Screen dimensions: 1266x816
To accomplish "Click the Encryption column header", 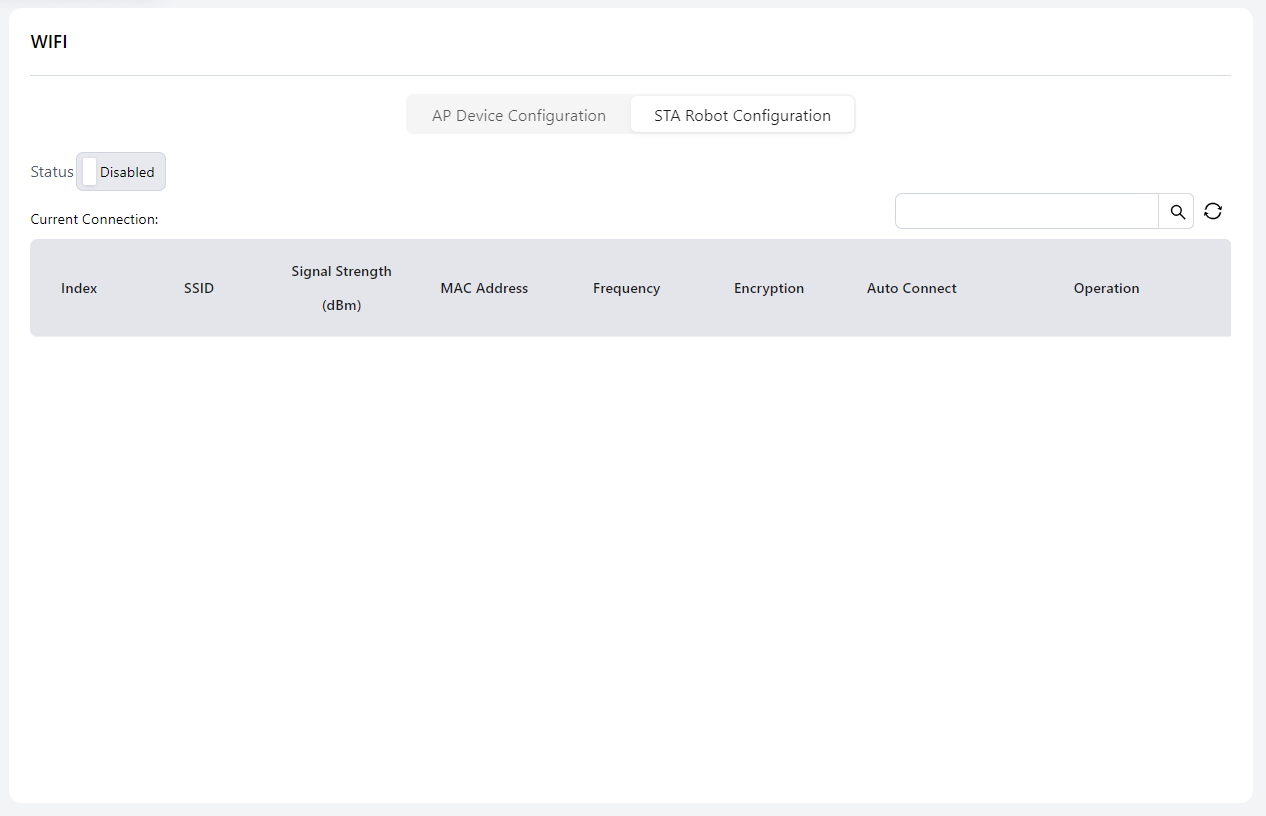I will click(x=768, y=288).
